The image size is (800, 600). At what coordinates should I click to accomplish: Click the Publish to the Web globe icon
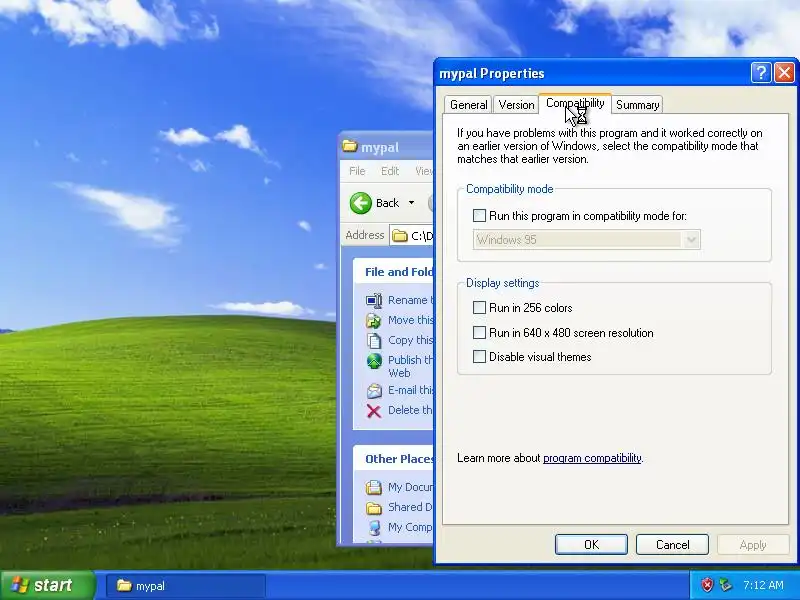click(x=374, y=361)
